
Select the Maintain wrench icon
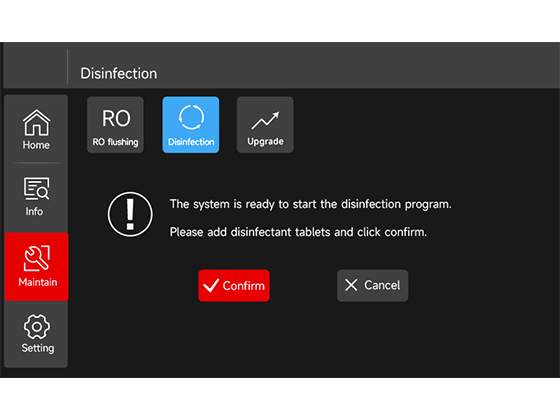(x=36, y=258)
